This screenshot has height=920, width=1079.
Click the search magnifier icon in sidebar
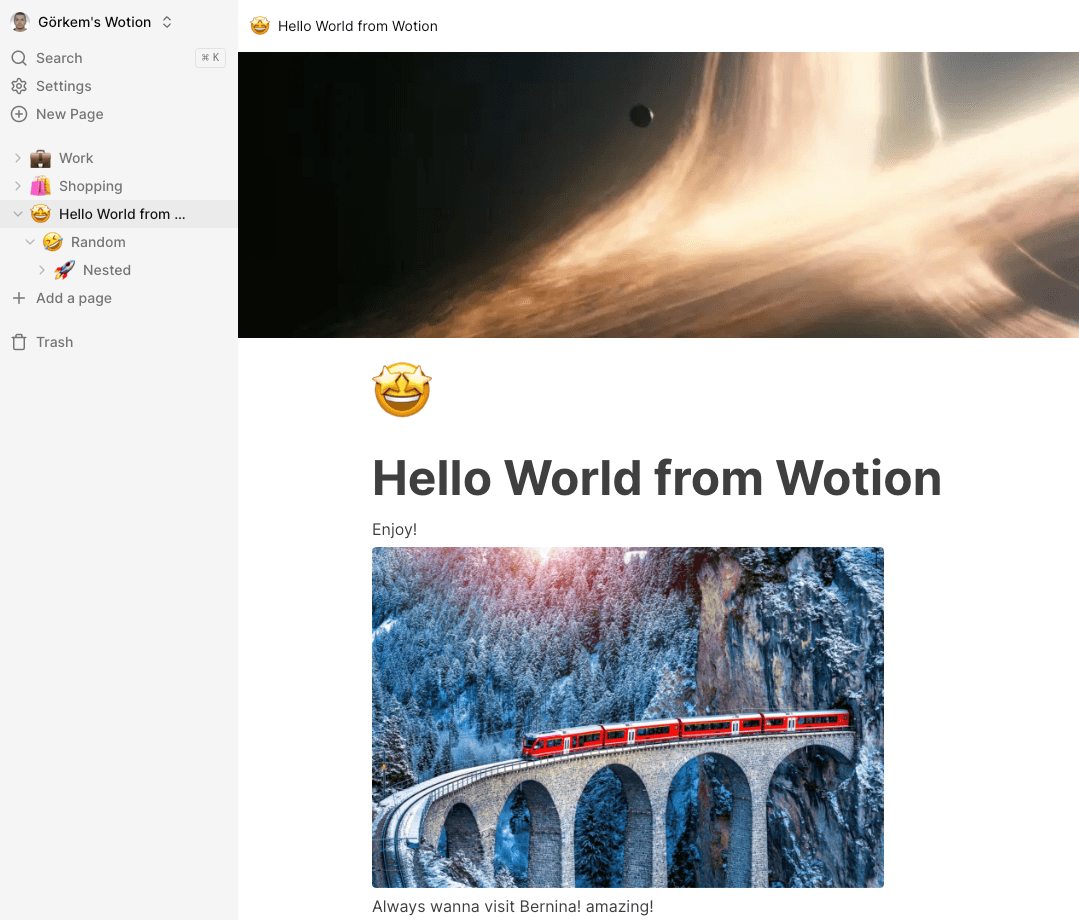pyautogui.click(x=19, y=58)
